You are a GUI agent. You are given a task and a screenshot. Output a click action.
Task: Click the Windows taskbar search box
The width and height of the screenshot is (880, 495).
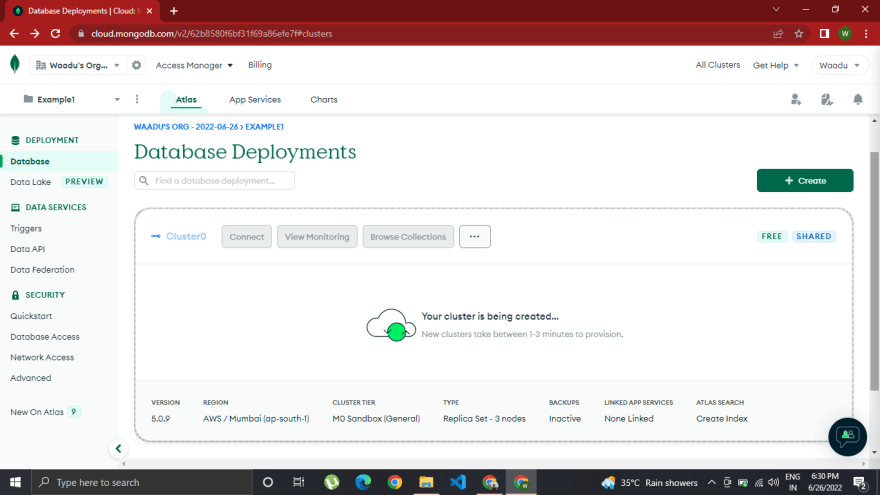point(141,482)
